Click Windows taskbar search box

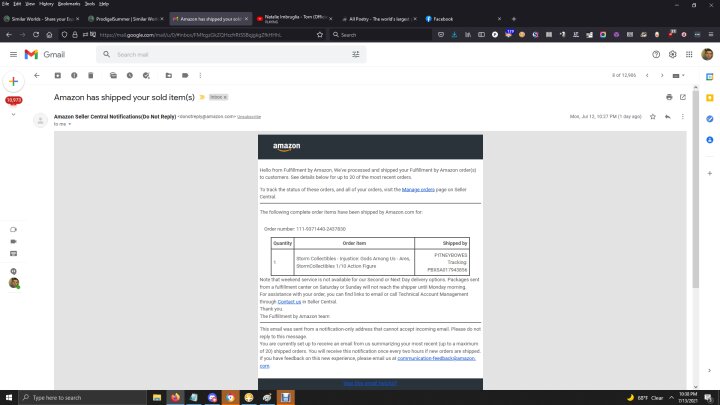point(83,397)
